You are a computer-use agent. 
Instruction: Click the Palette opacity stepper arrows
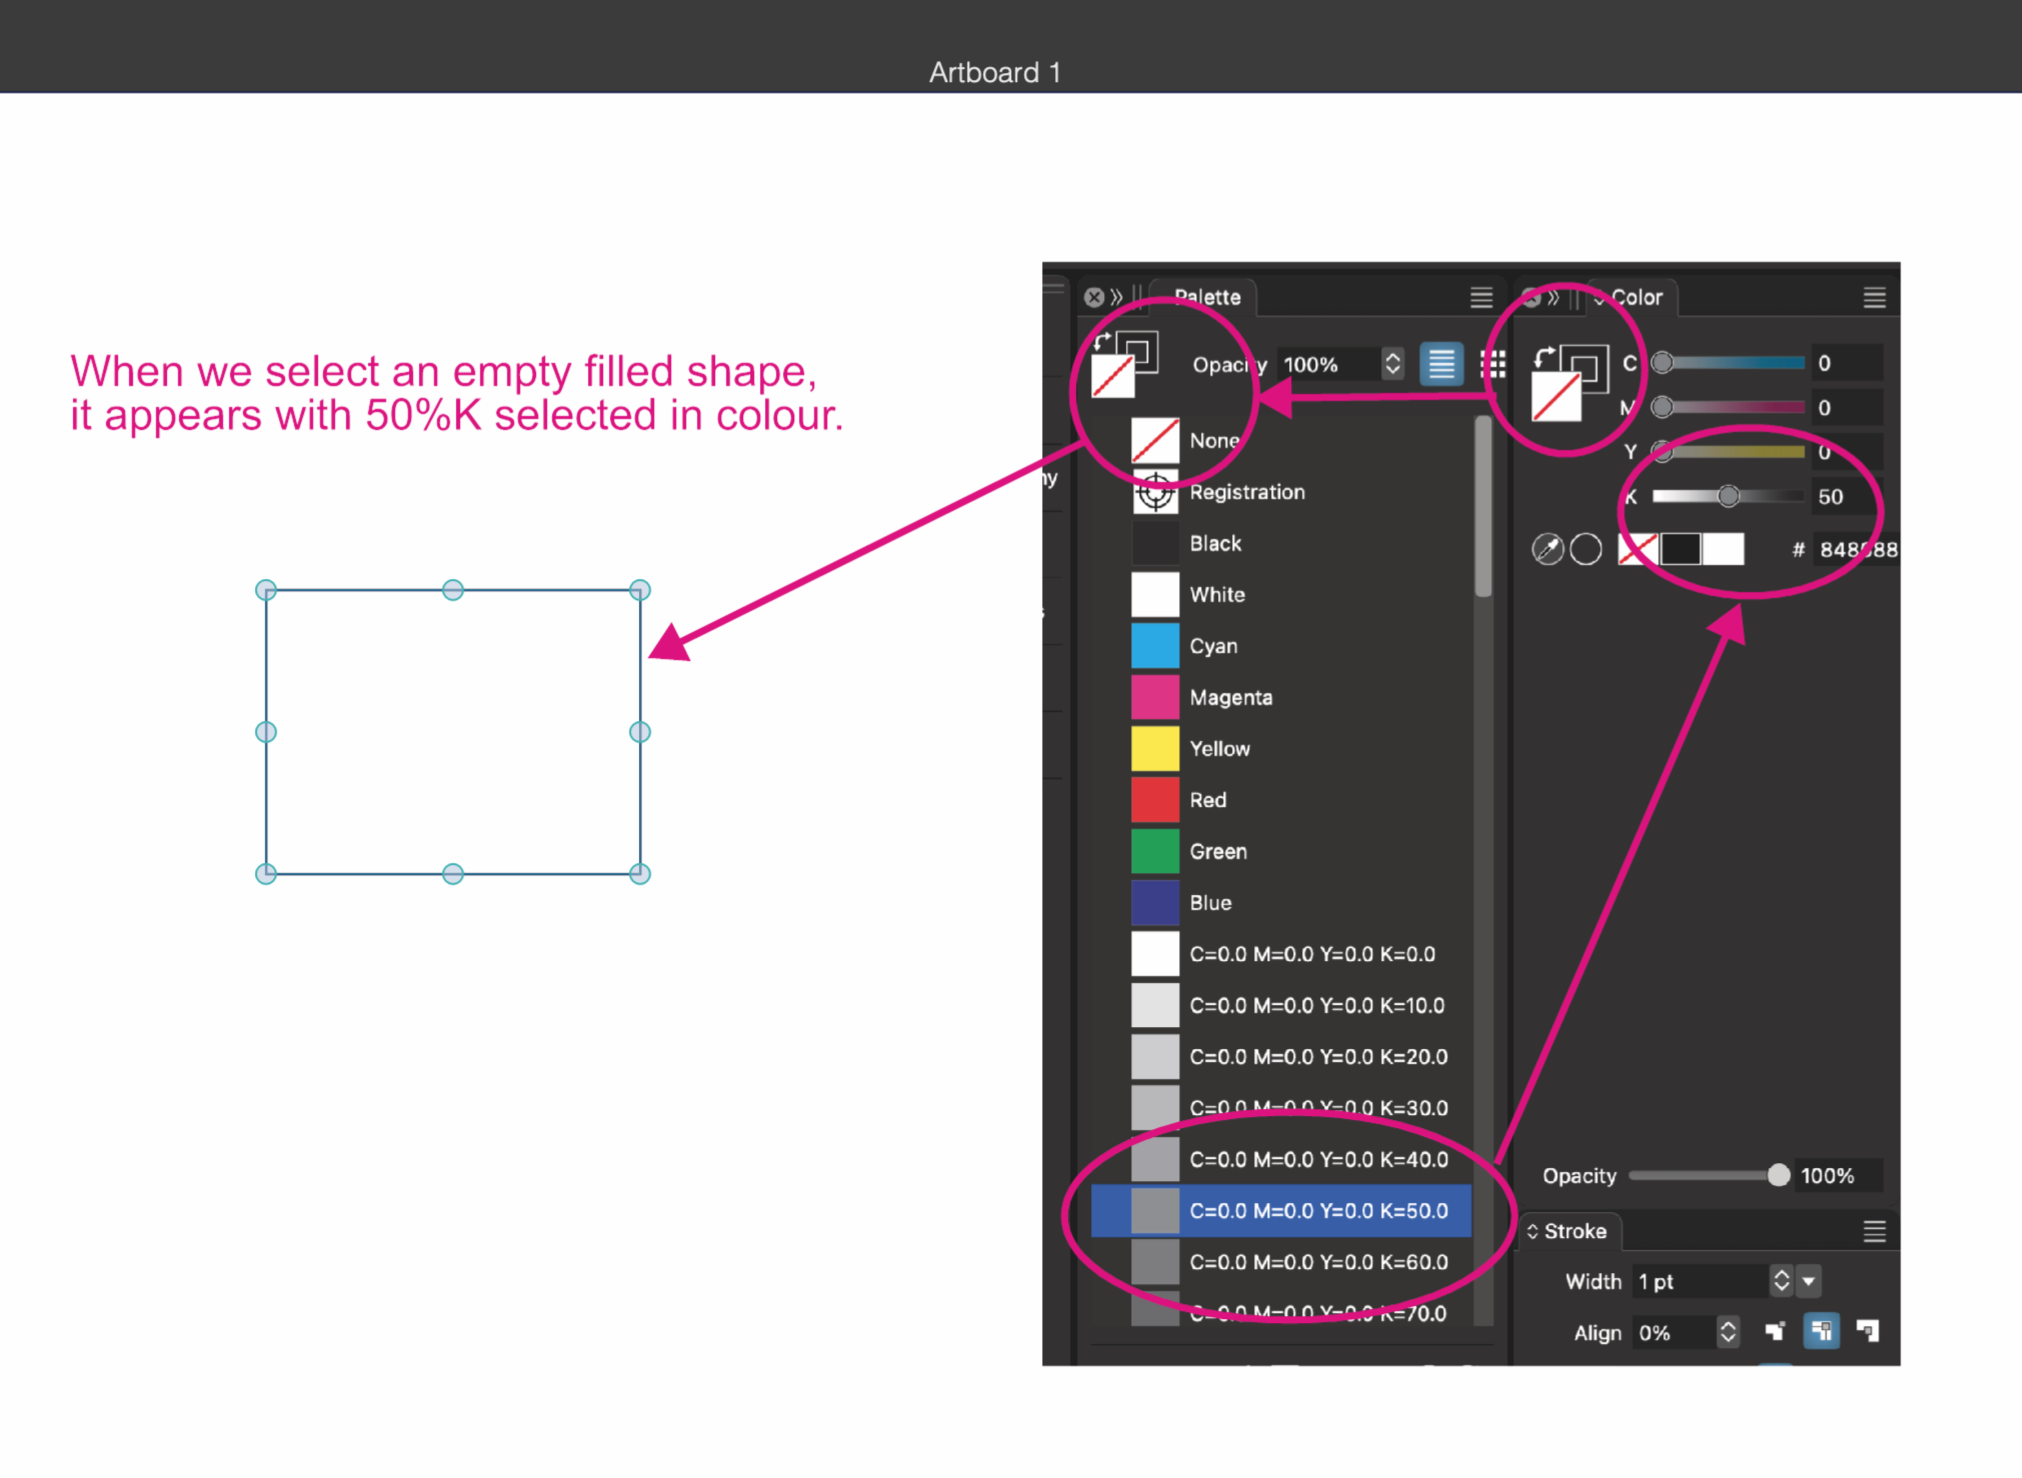[1392, 364]
